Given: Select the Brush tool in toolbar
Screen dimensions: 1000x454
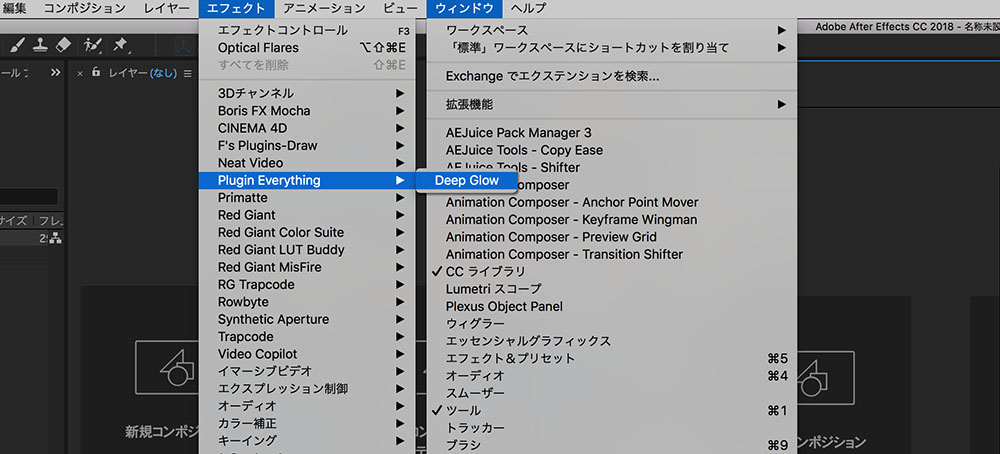Looking at the screenshot, I should pos(17,45).
